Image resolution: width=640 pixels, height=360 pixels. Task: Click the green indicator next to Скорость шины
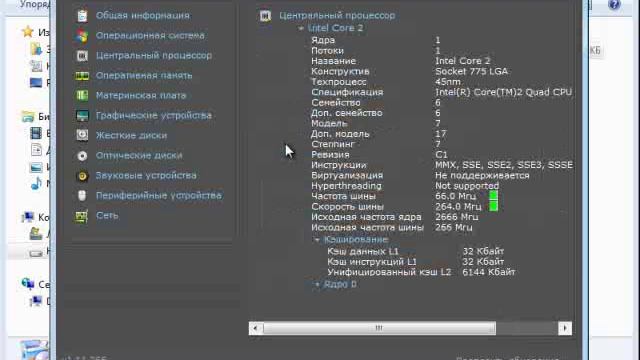(x=493, y=206)
